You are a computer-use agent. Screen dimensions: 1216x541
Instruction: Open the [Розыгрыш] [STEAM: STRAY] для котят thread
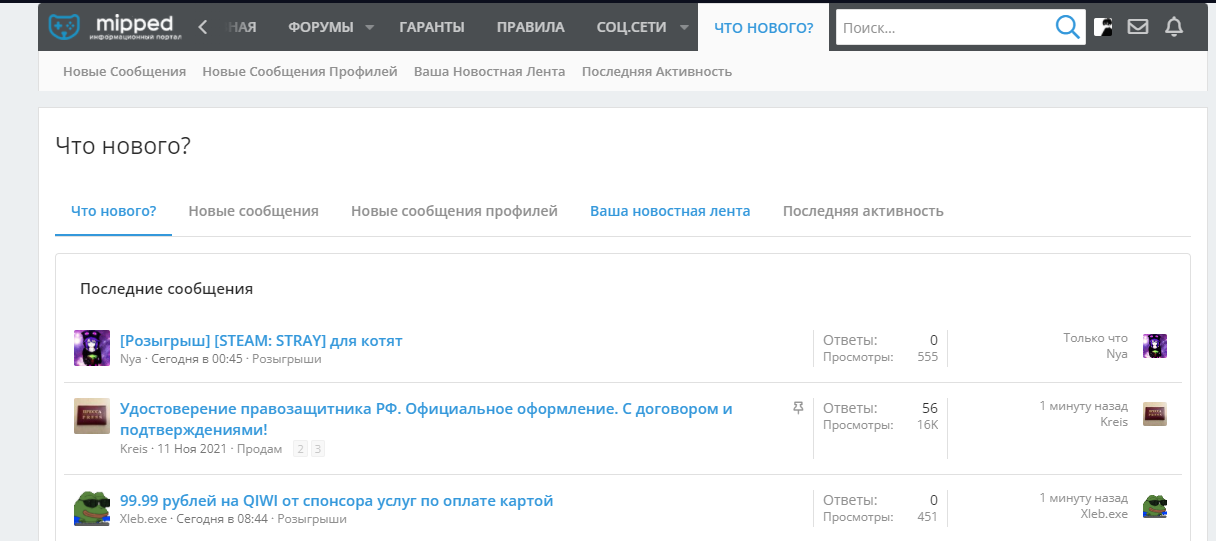(261, 340)
